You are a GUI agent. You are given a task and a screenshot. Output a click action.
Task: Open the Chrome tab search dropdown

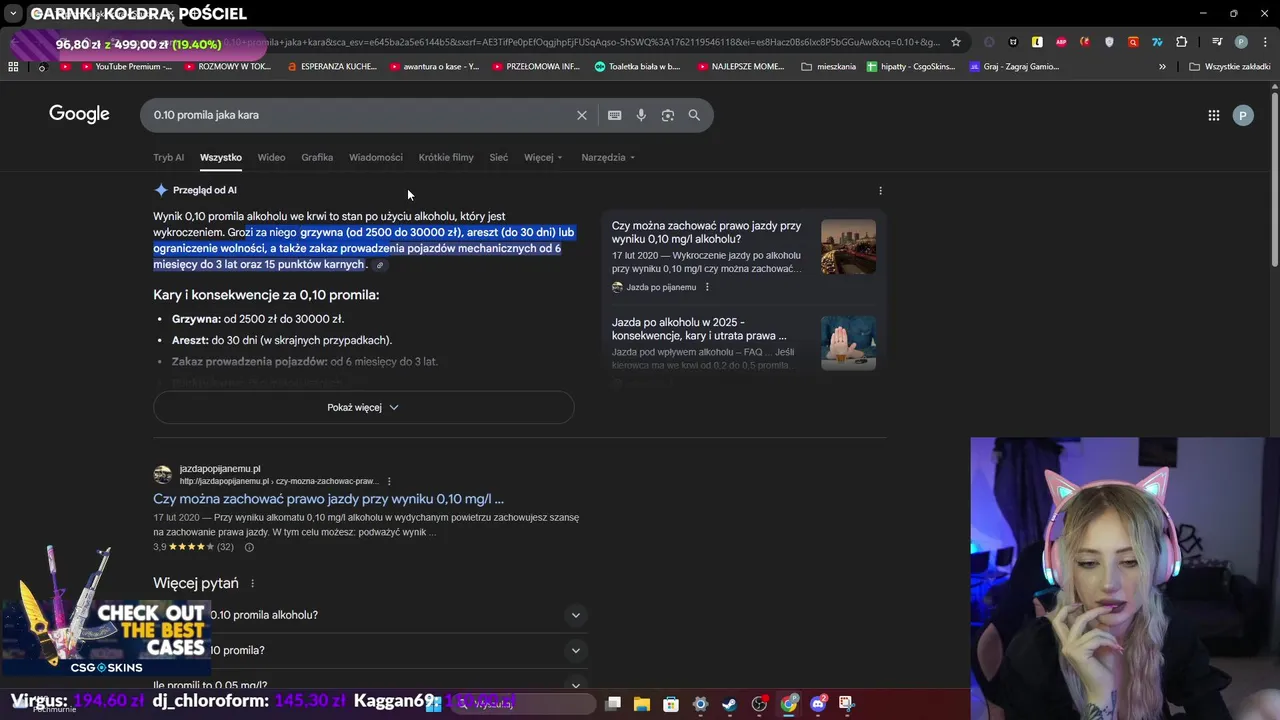point(13,14)
